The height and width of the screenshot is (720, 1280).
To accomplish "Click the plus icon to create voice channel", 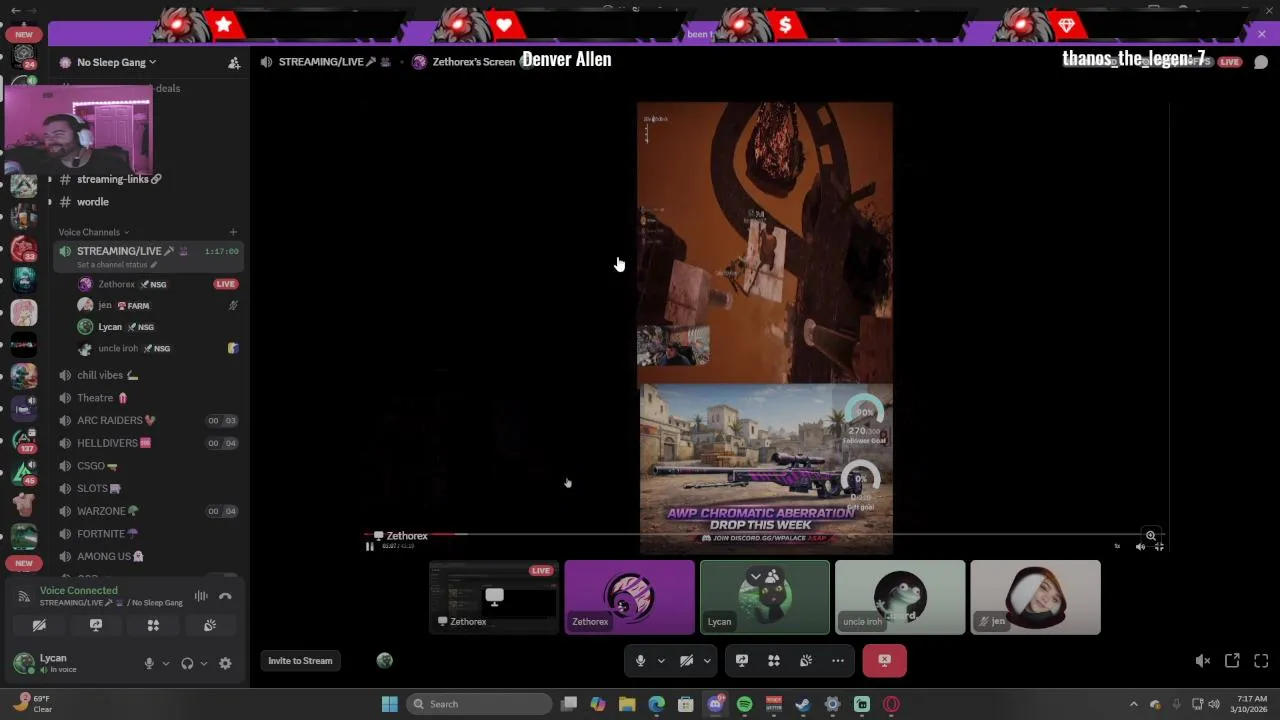I will click(x=233, y=232).
